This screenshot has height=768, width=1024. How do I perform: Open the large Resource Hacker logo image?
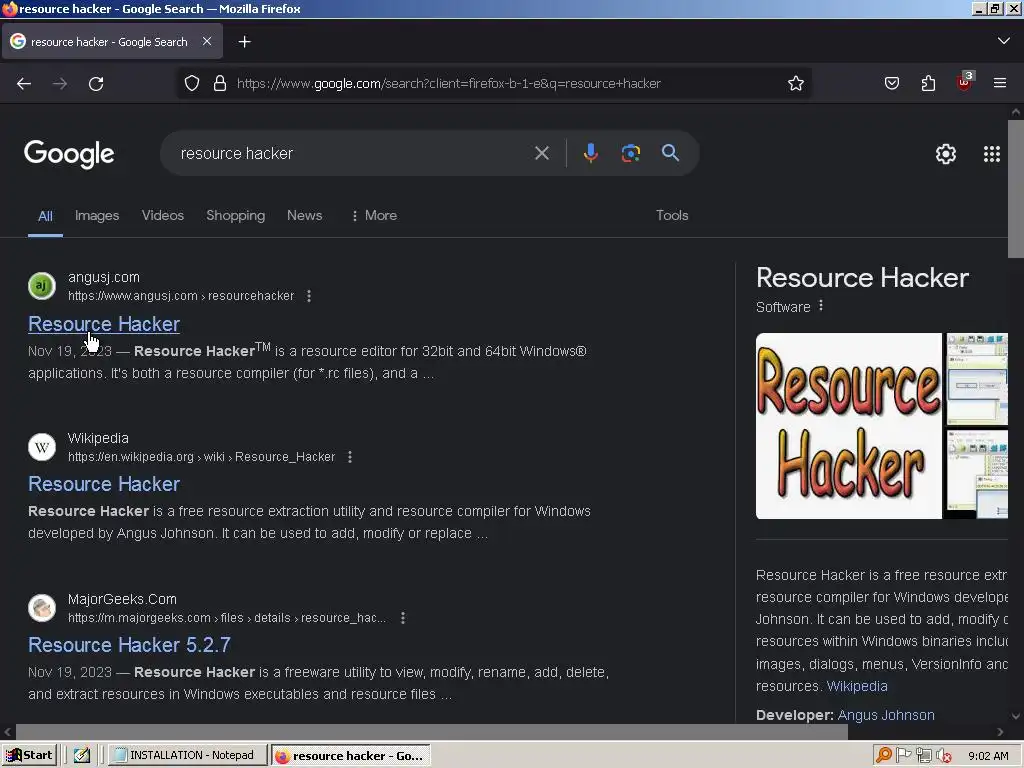848,426
